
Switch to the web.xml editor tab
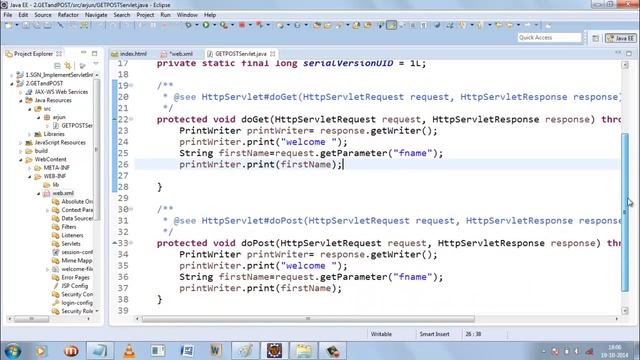coord(178,53)
